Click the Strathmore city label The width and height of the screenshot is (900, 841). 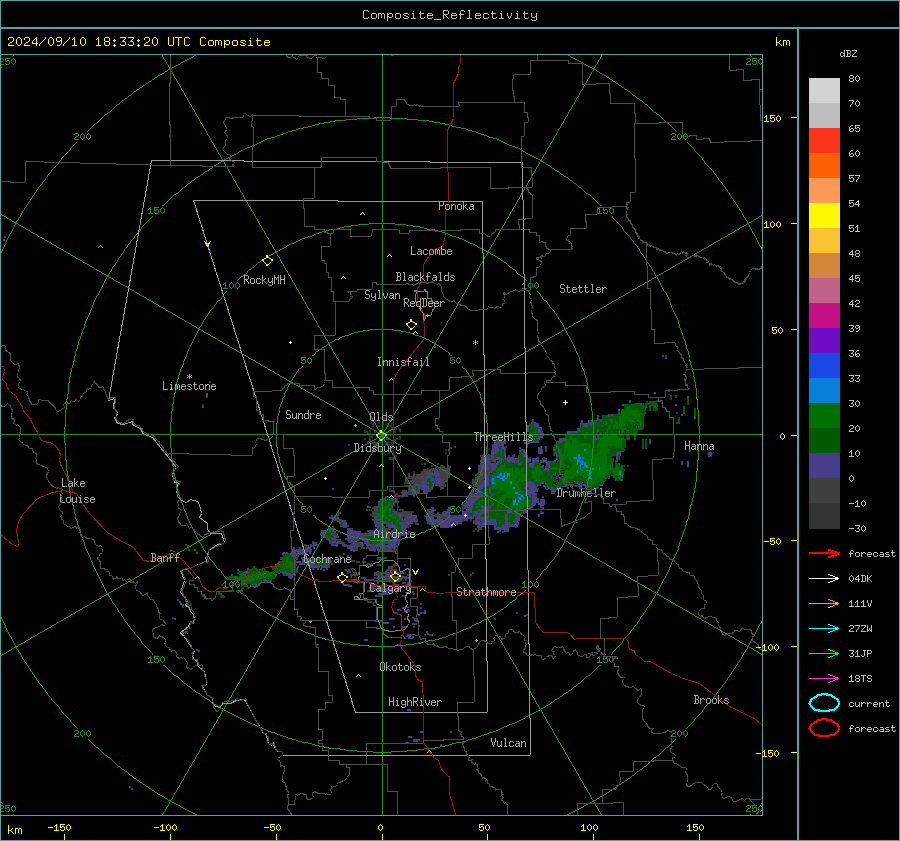486,592
